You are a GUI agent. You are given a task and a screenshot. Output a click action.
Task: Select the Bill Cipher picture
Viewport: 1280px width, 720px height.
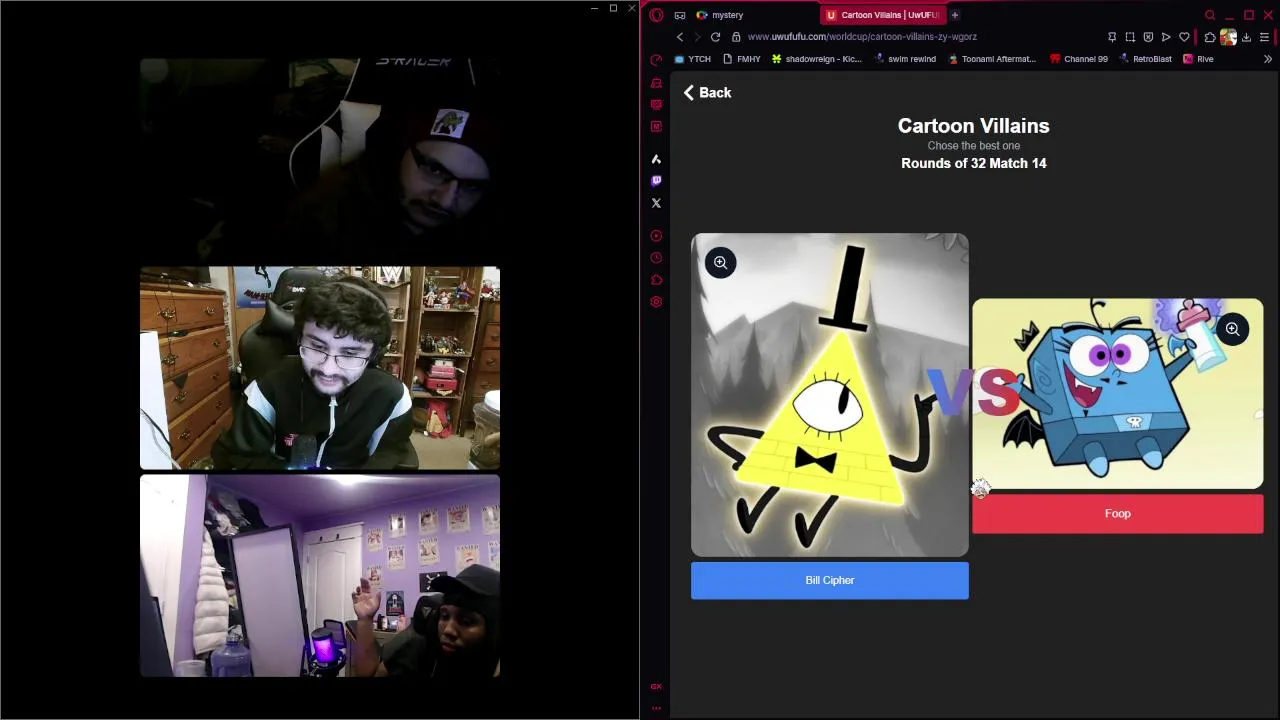[x=829, y=395]
